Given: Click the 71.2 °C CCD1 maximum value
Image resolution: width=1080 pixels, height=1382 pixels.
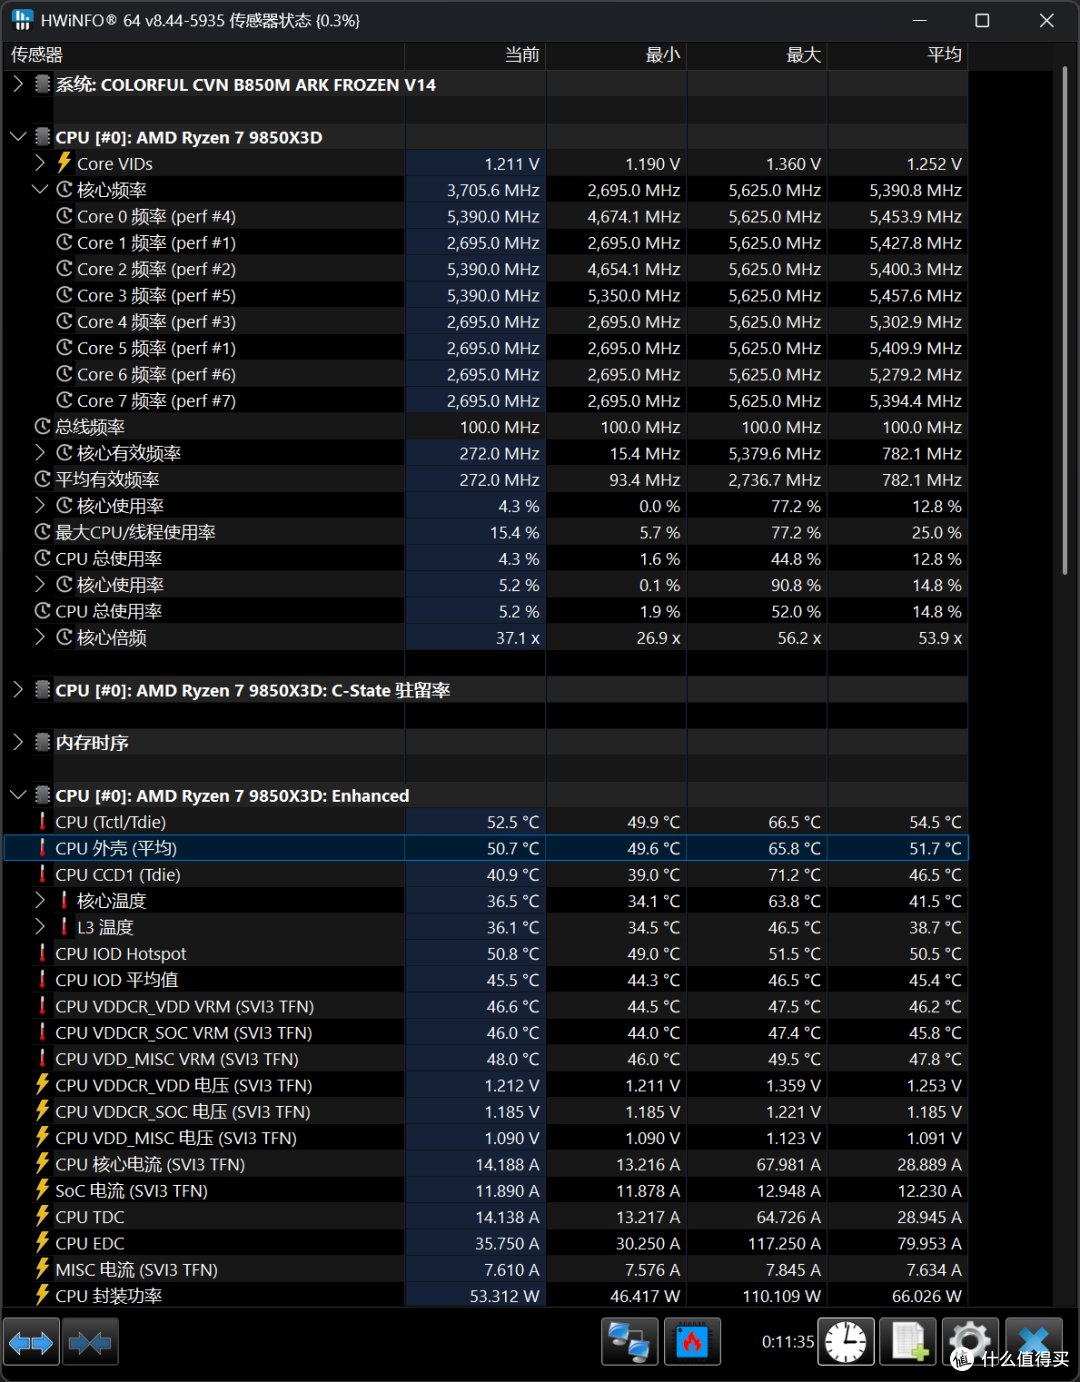Looking at the screenshot, I should click(x=795, y=874).
